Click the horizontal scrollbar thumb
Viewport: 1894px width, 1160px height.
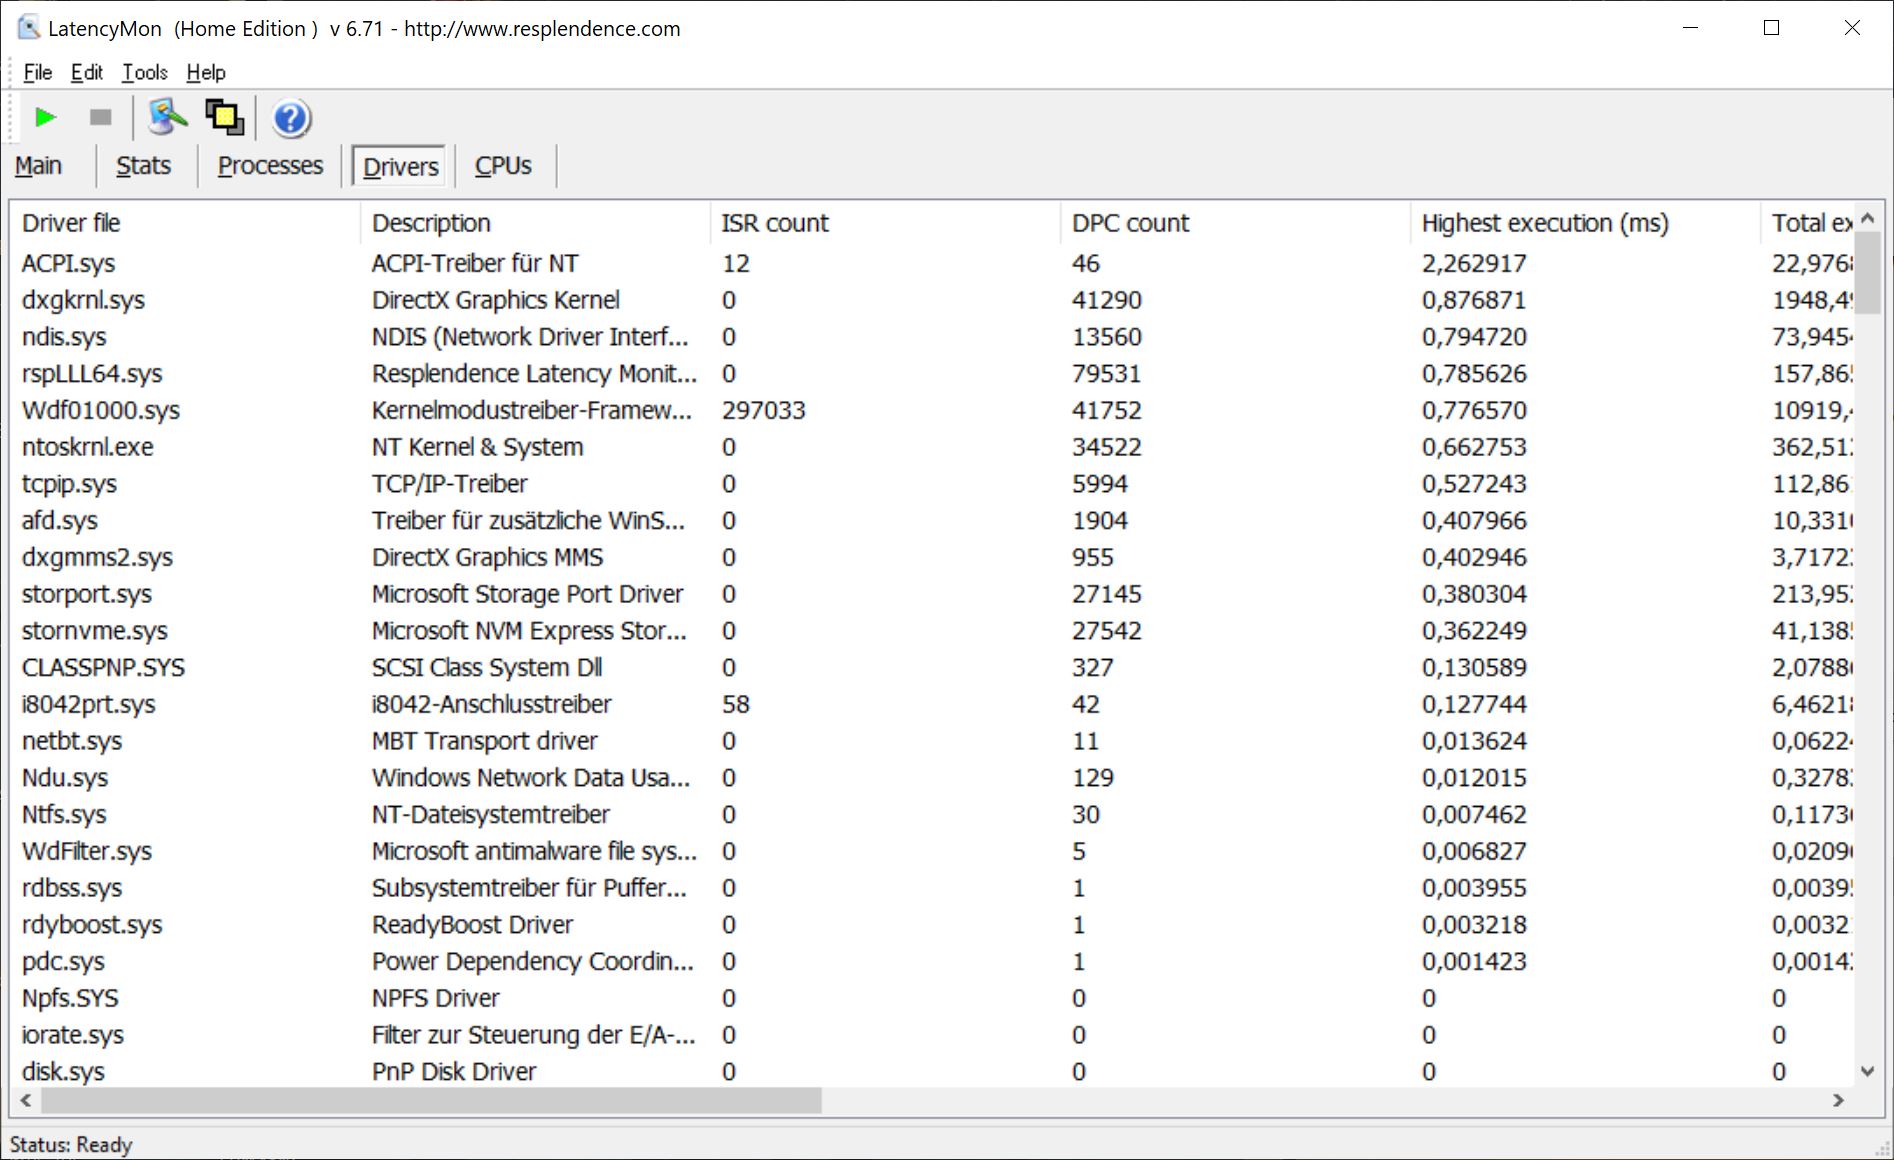[x=431, y=1100]
